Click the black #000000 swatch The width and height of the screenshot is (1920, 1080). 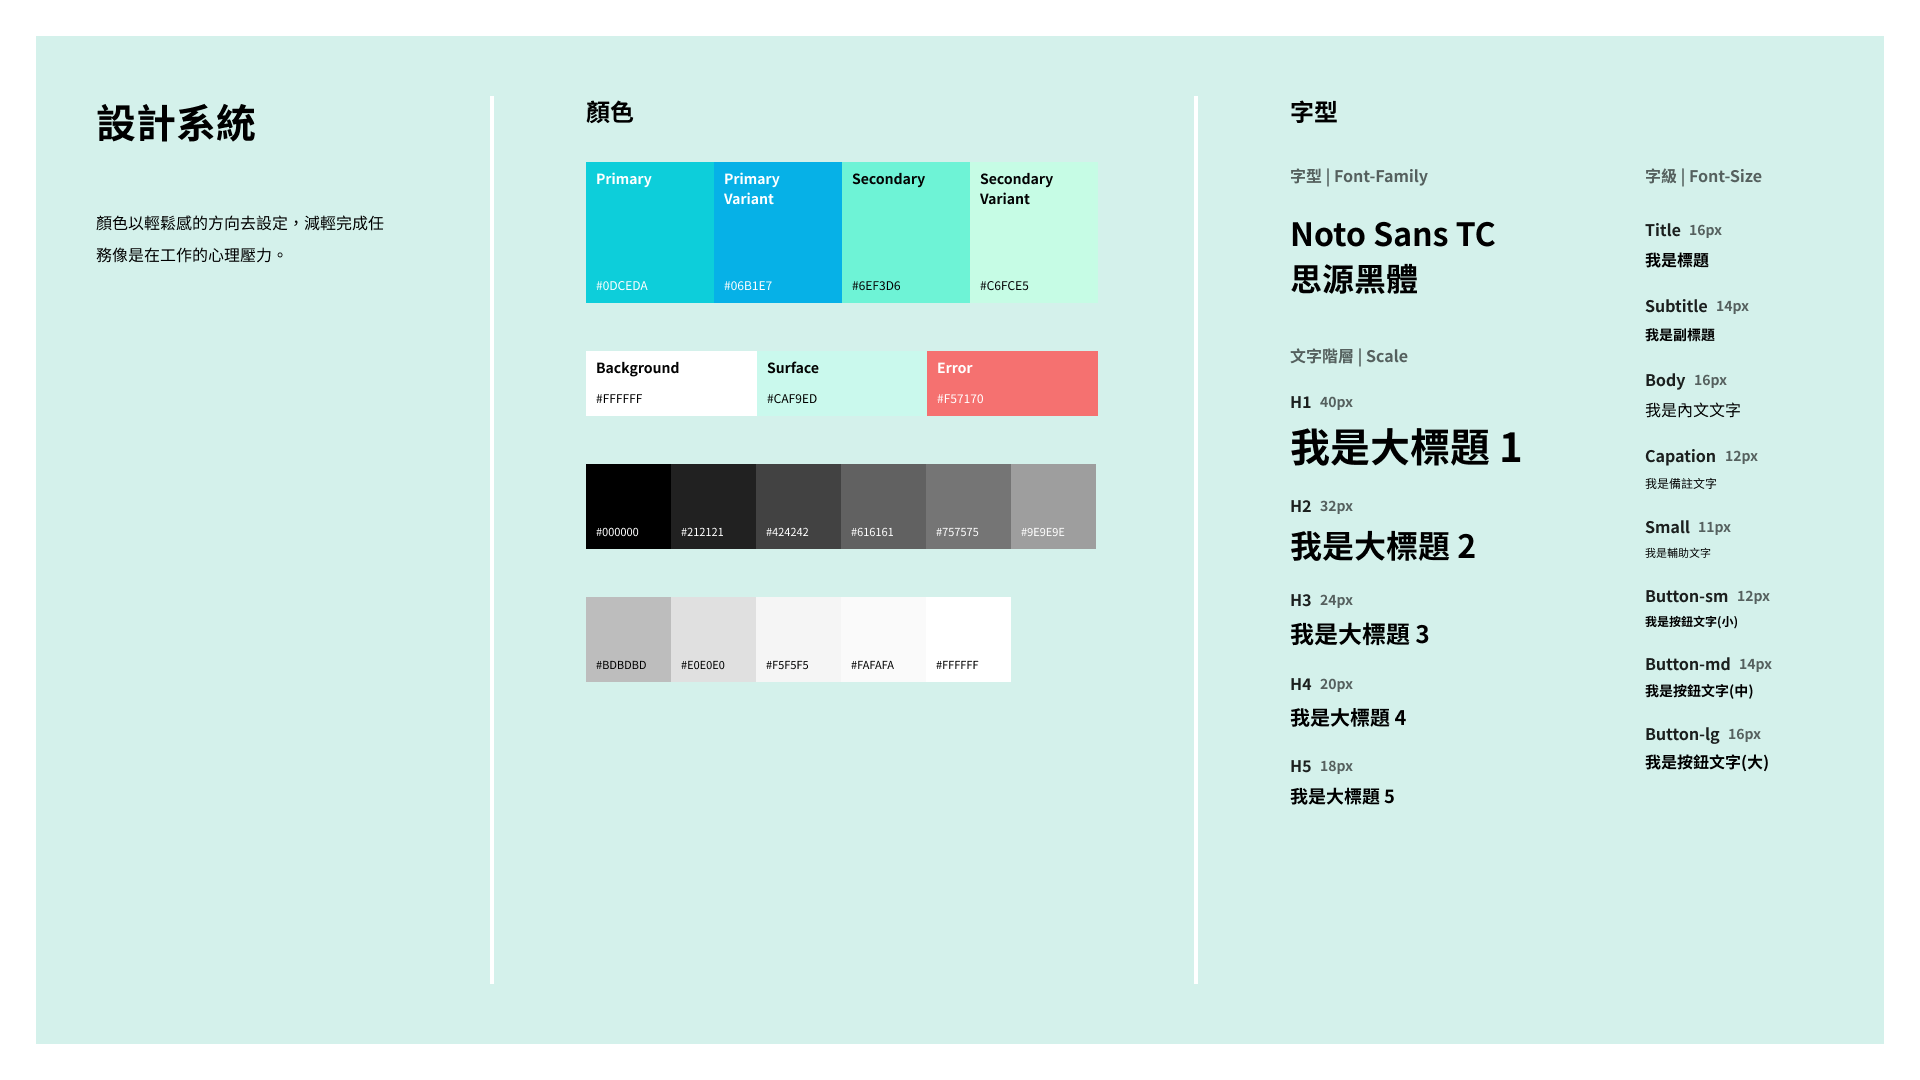[628, 505]
